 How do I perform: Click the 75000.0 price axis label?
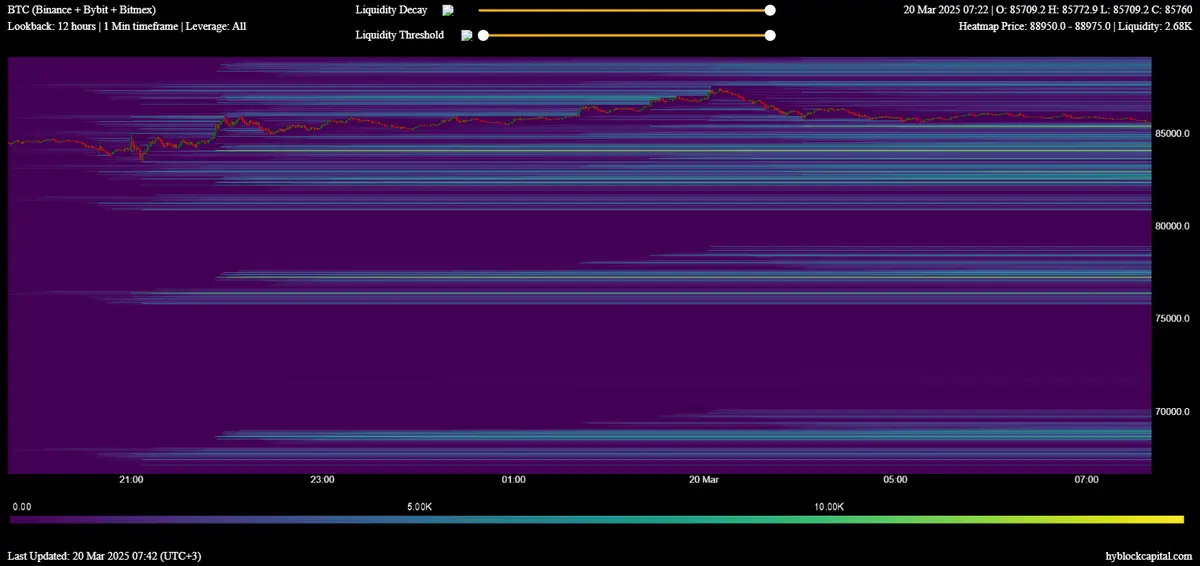pos(1172,319)
